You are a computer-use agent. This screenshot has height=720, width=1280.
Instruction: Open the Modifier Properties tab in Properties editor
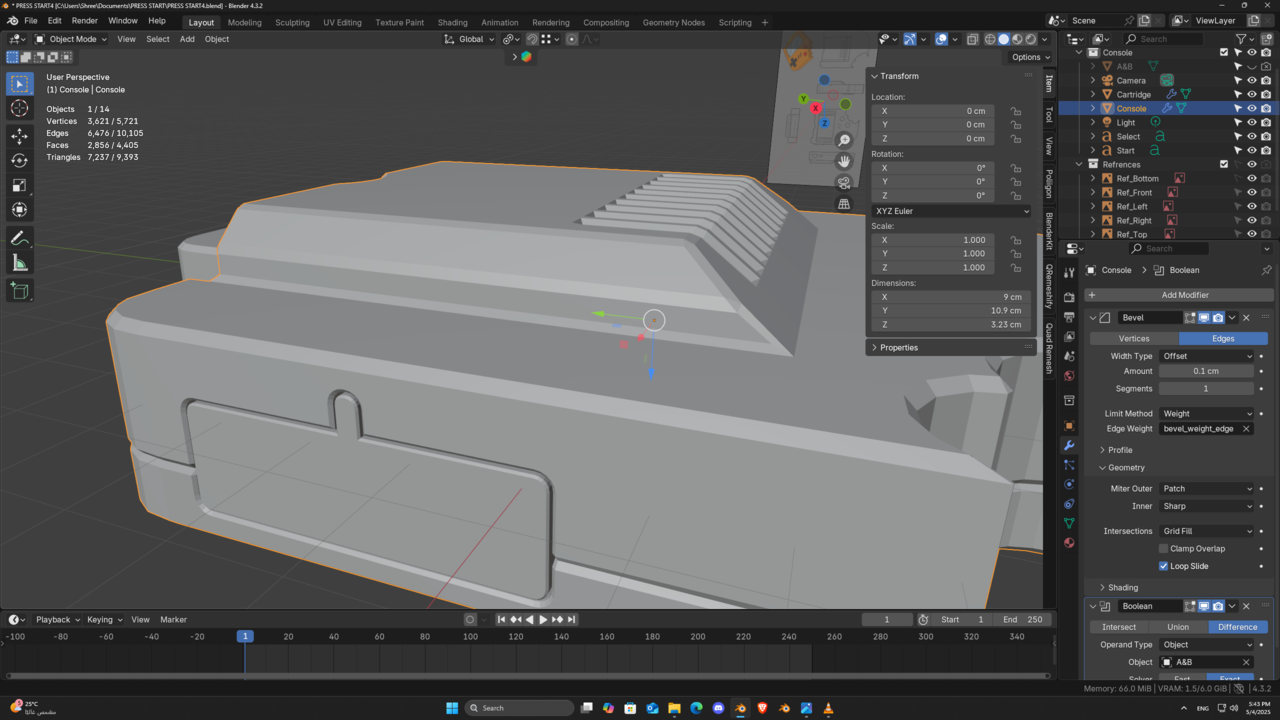click(1068, 444)
